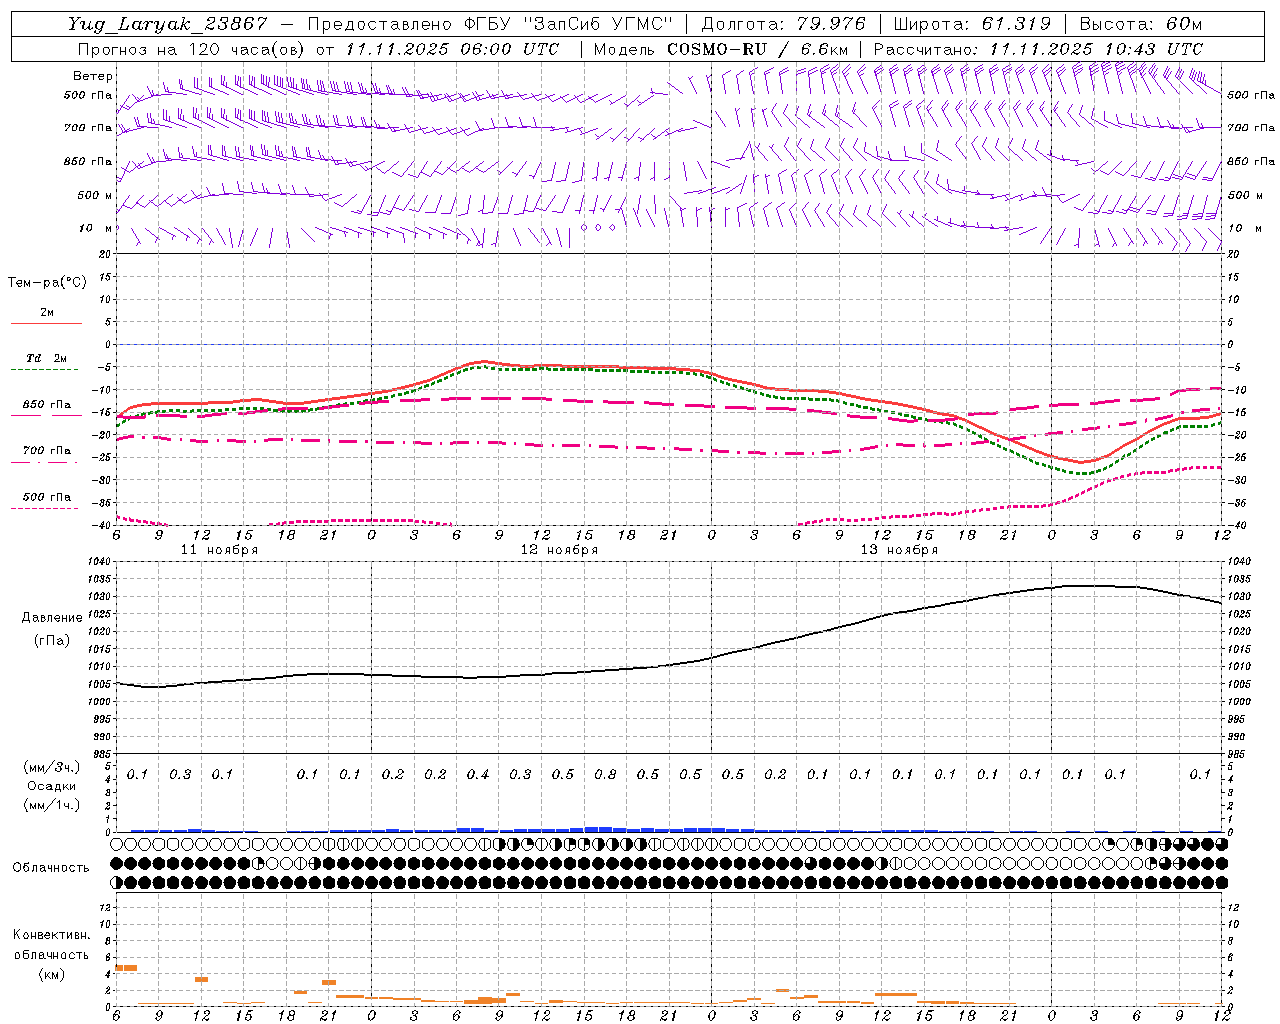Click the 'Тем-ра(°C)' temperature panel label

[x=47, y=283]
